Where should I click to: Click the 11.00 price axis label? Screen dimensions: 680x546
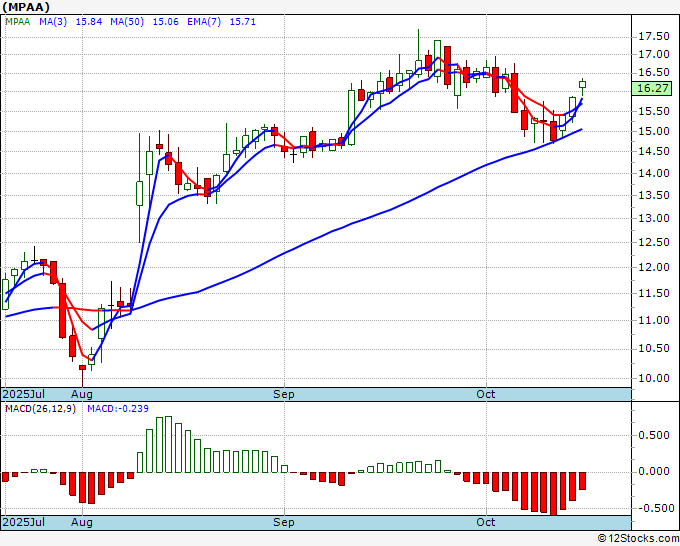tap(654, 320)
